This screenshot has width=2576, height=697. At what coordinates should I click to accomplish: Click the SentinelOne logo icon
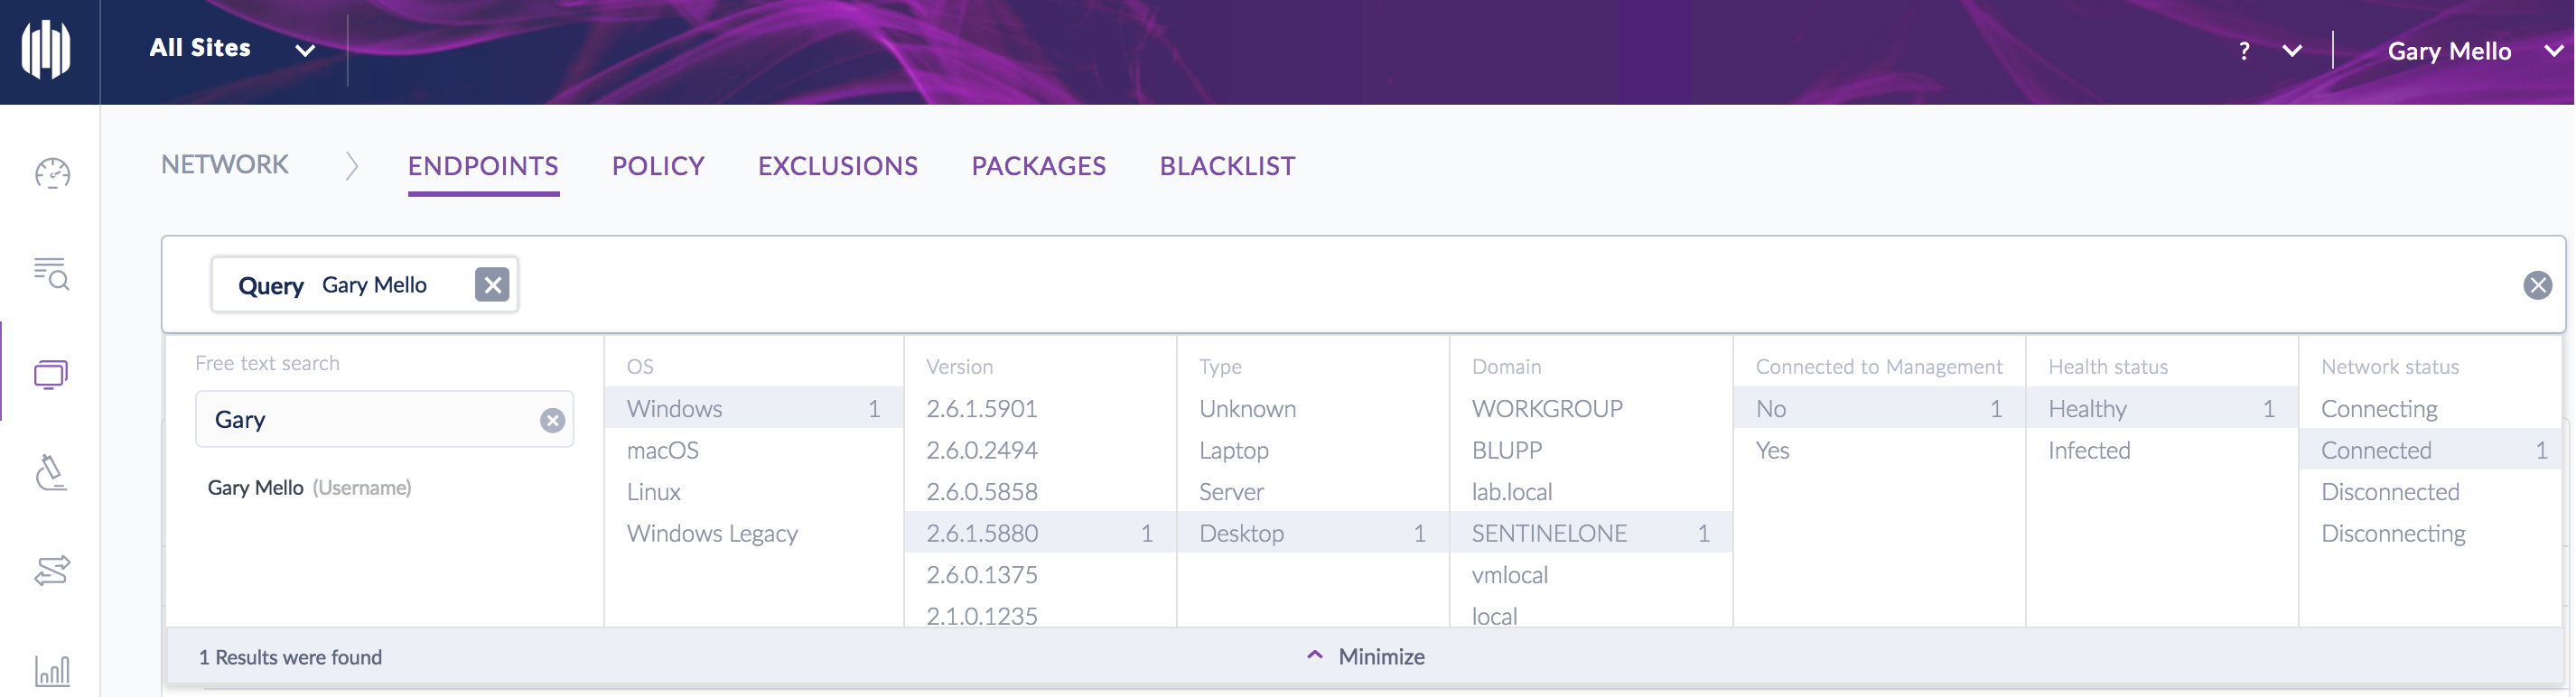click(x=47, y=49)
